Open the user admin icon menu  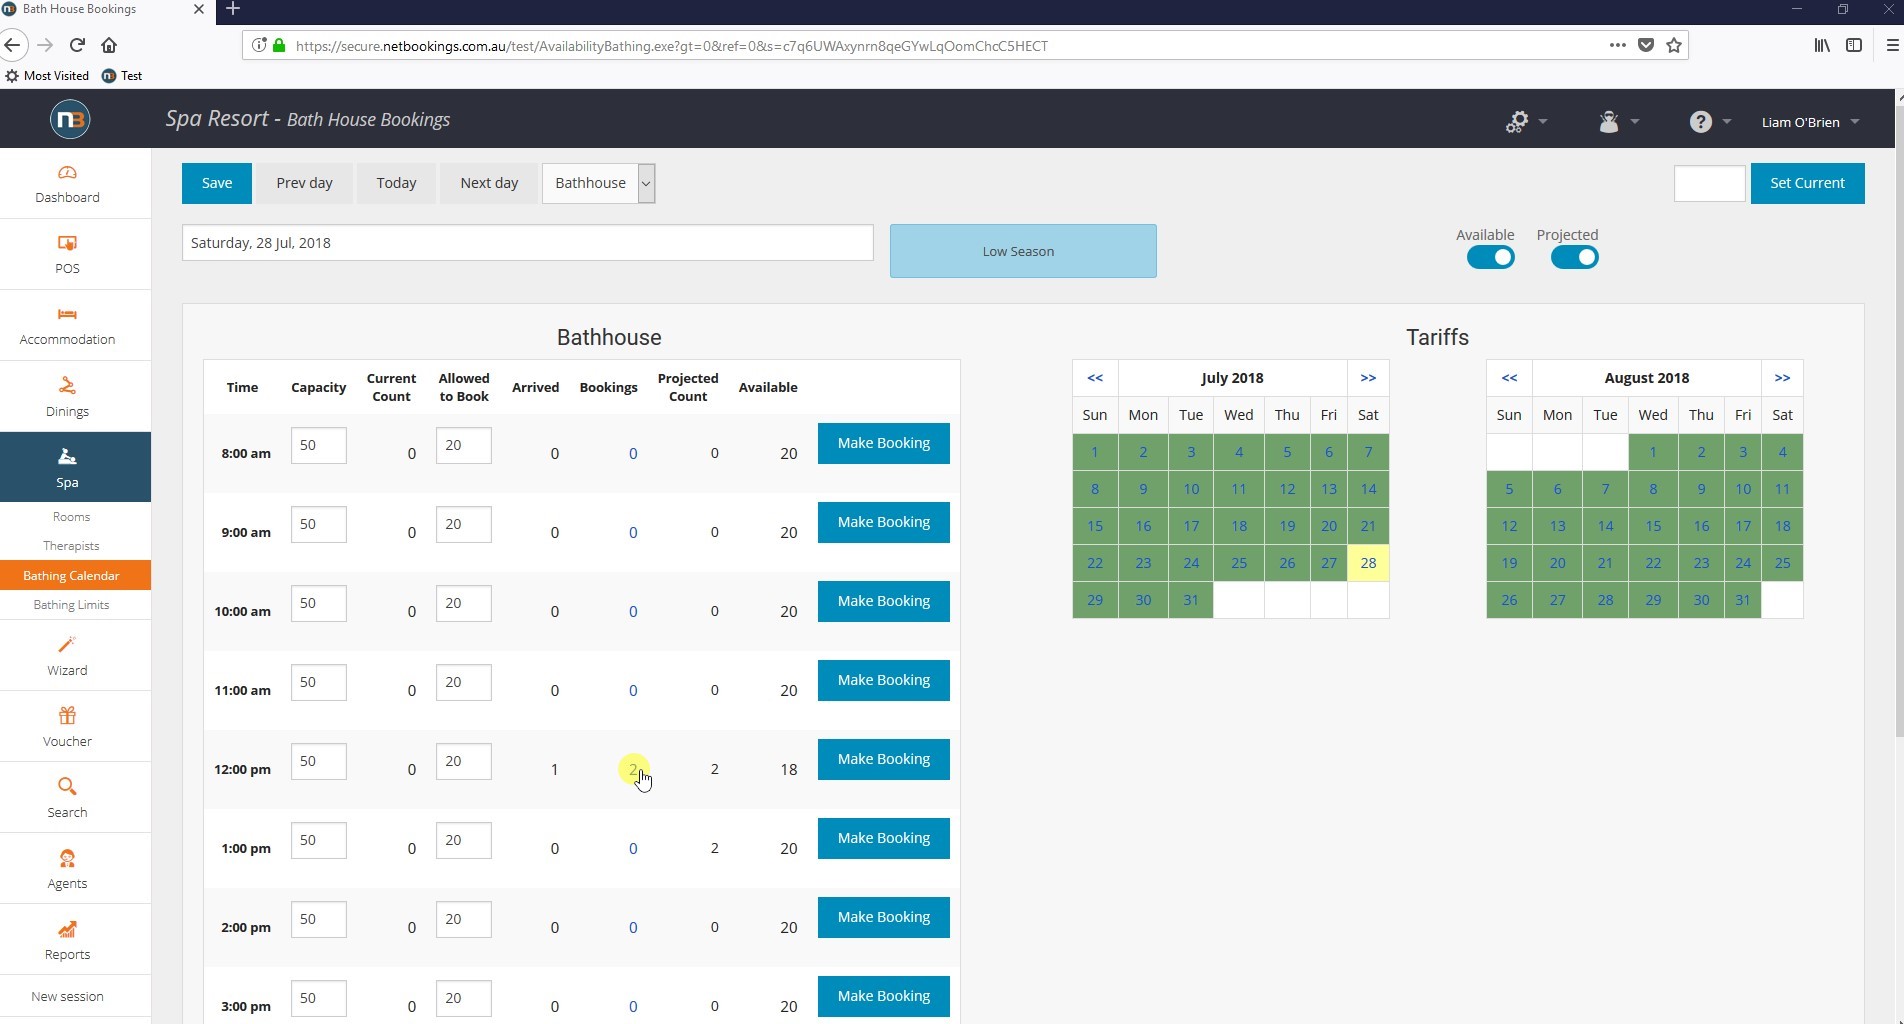1618,122
